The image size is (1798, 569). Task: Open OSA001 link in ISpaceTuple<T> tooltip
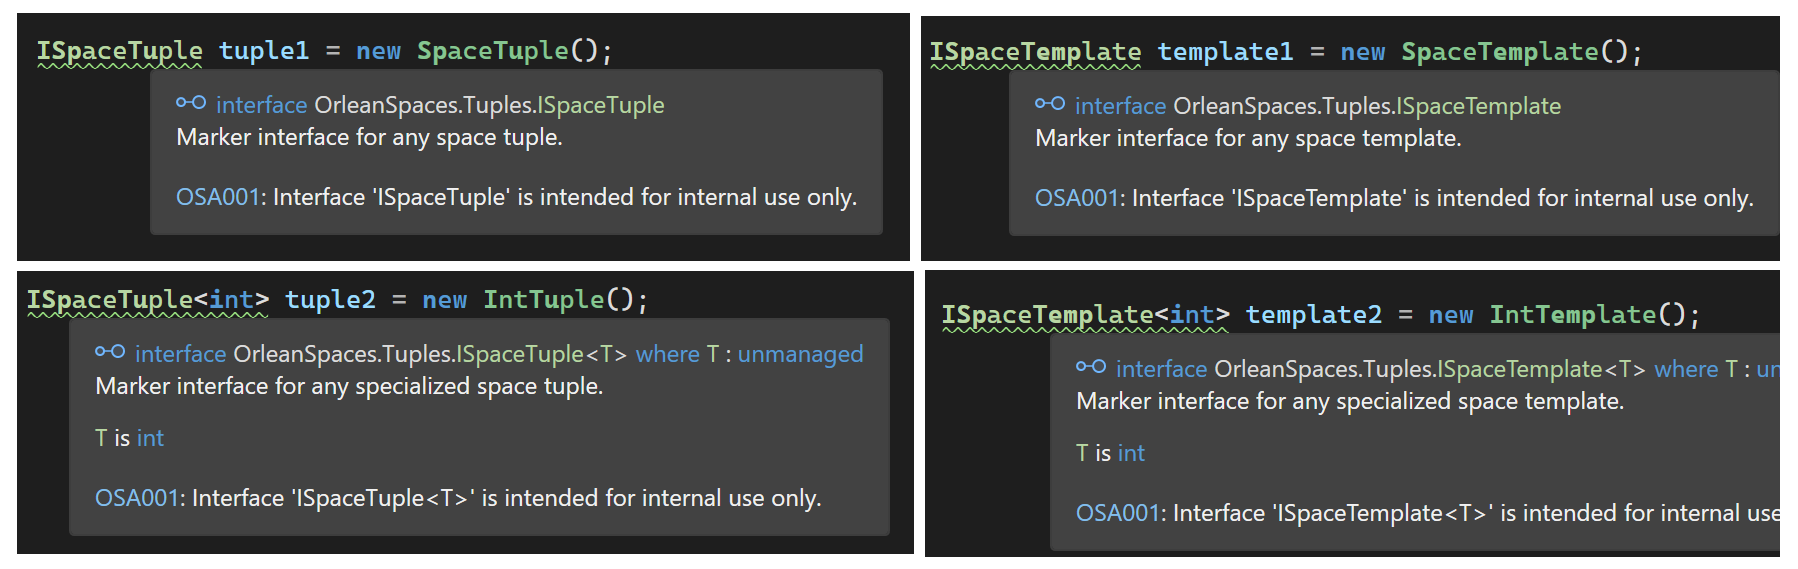pos(136,498)
